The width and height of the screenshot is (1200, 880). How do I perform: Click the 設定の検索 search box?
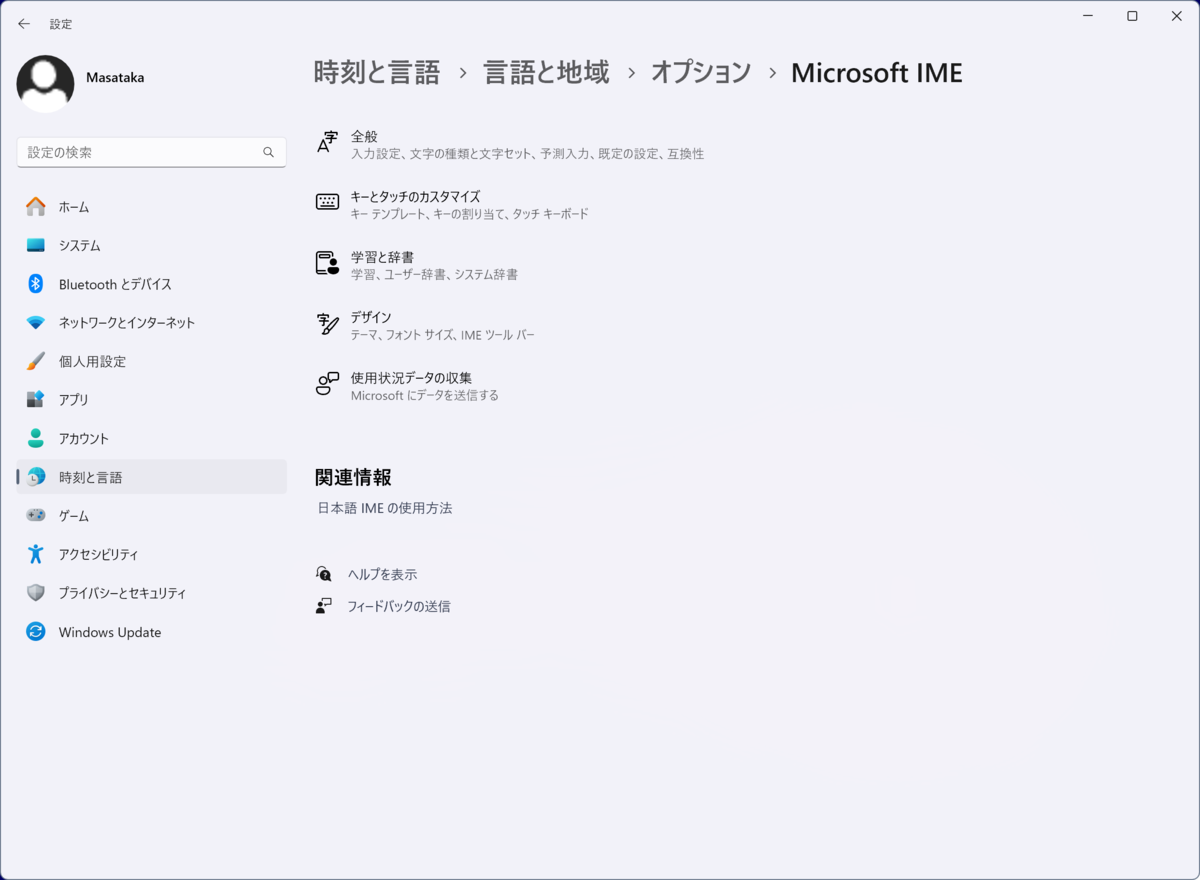152,152
